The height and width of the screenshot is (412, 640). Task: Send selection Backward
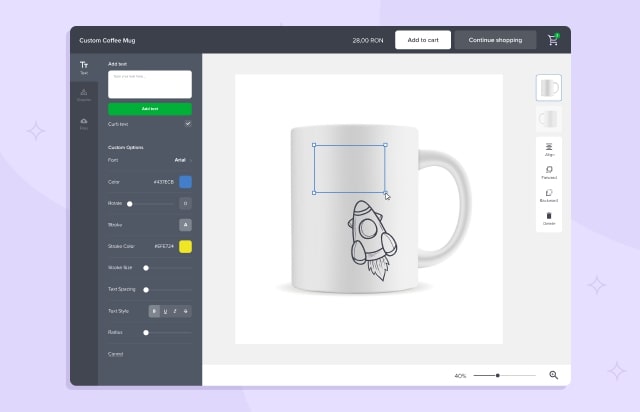(x=549, y=194)
